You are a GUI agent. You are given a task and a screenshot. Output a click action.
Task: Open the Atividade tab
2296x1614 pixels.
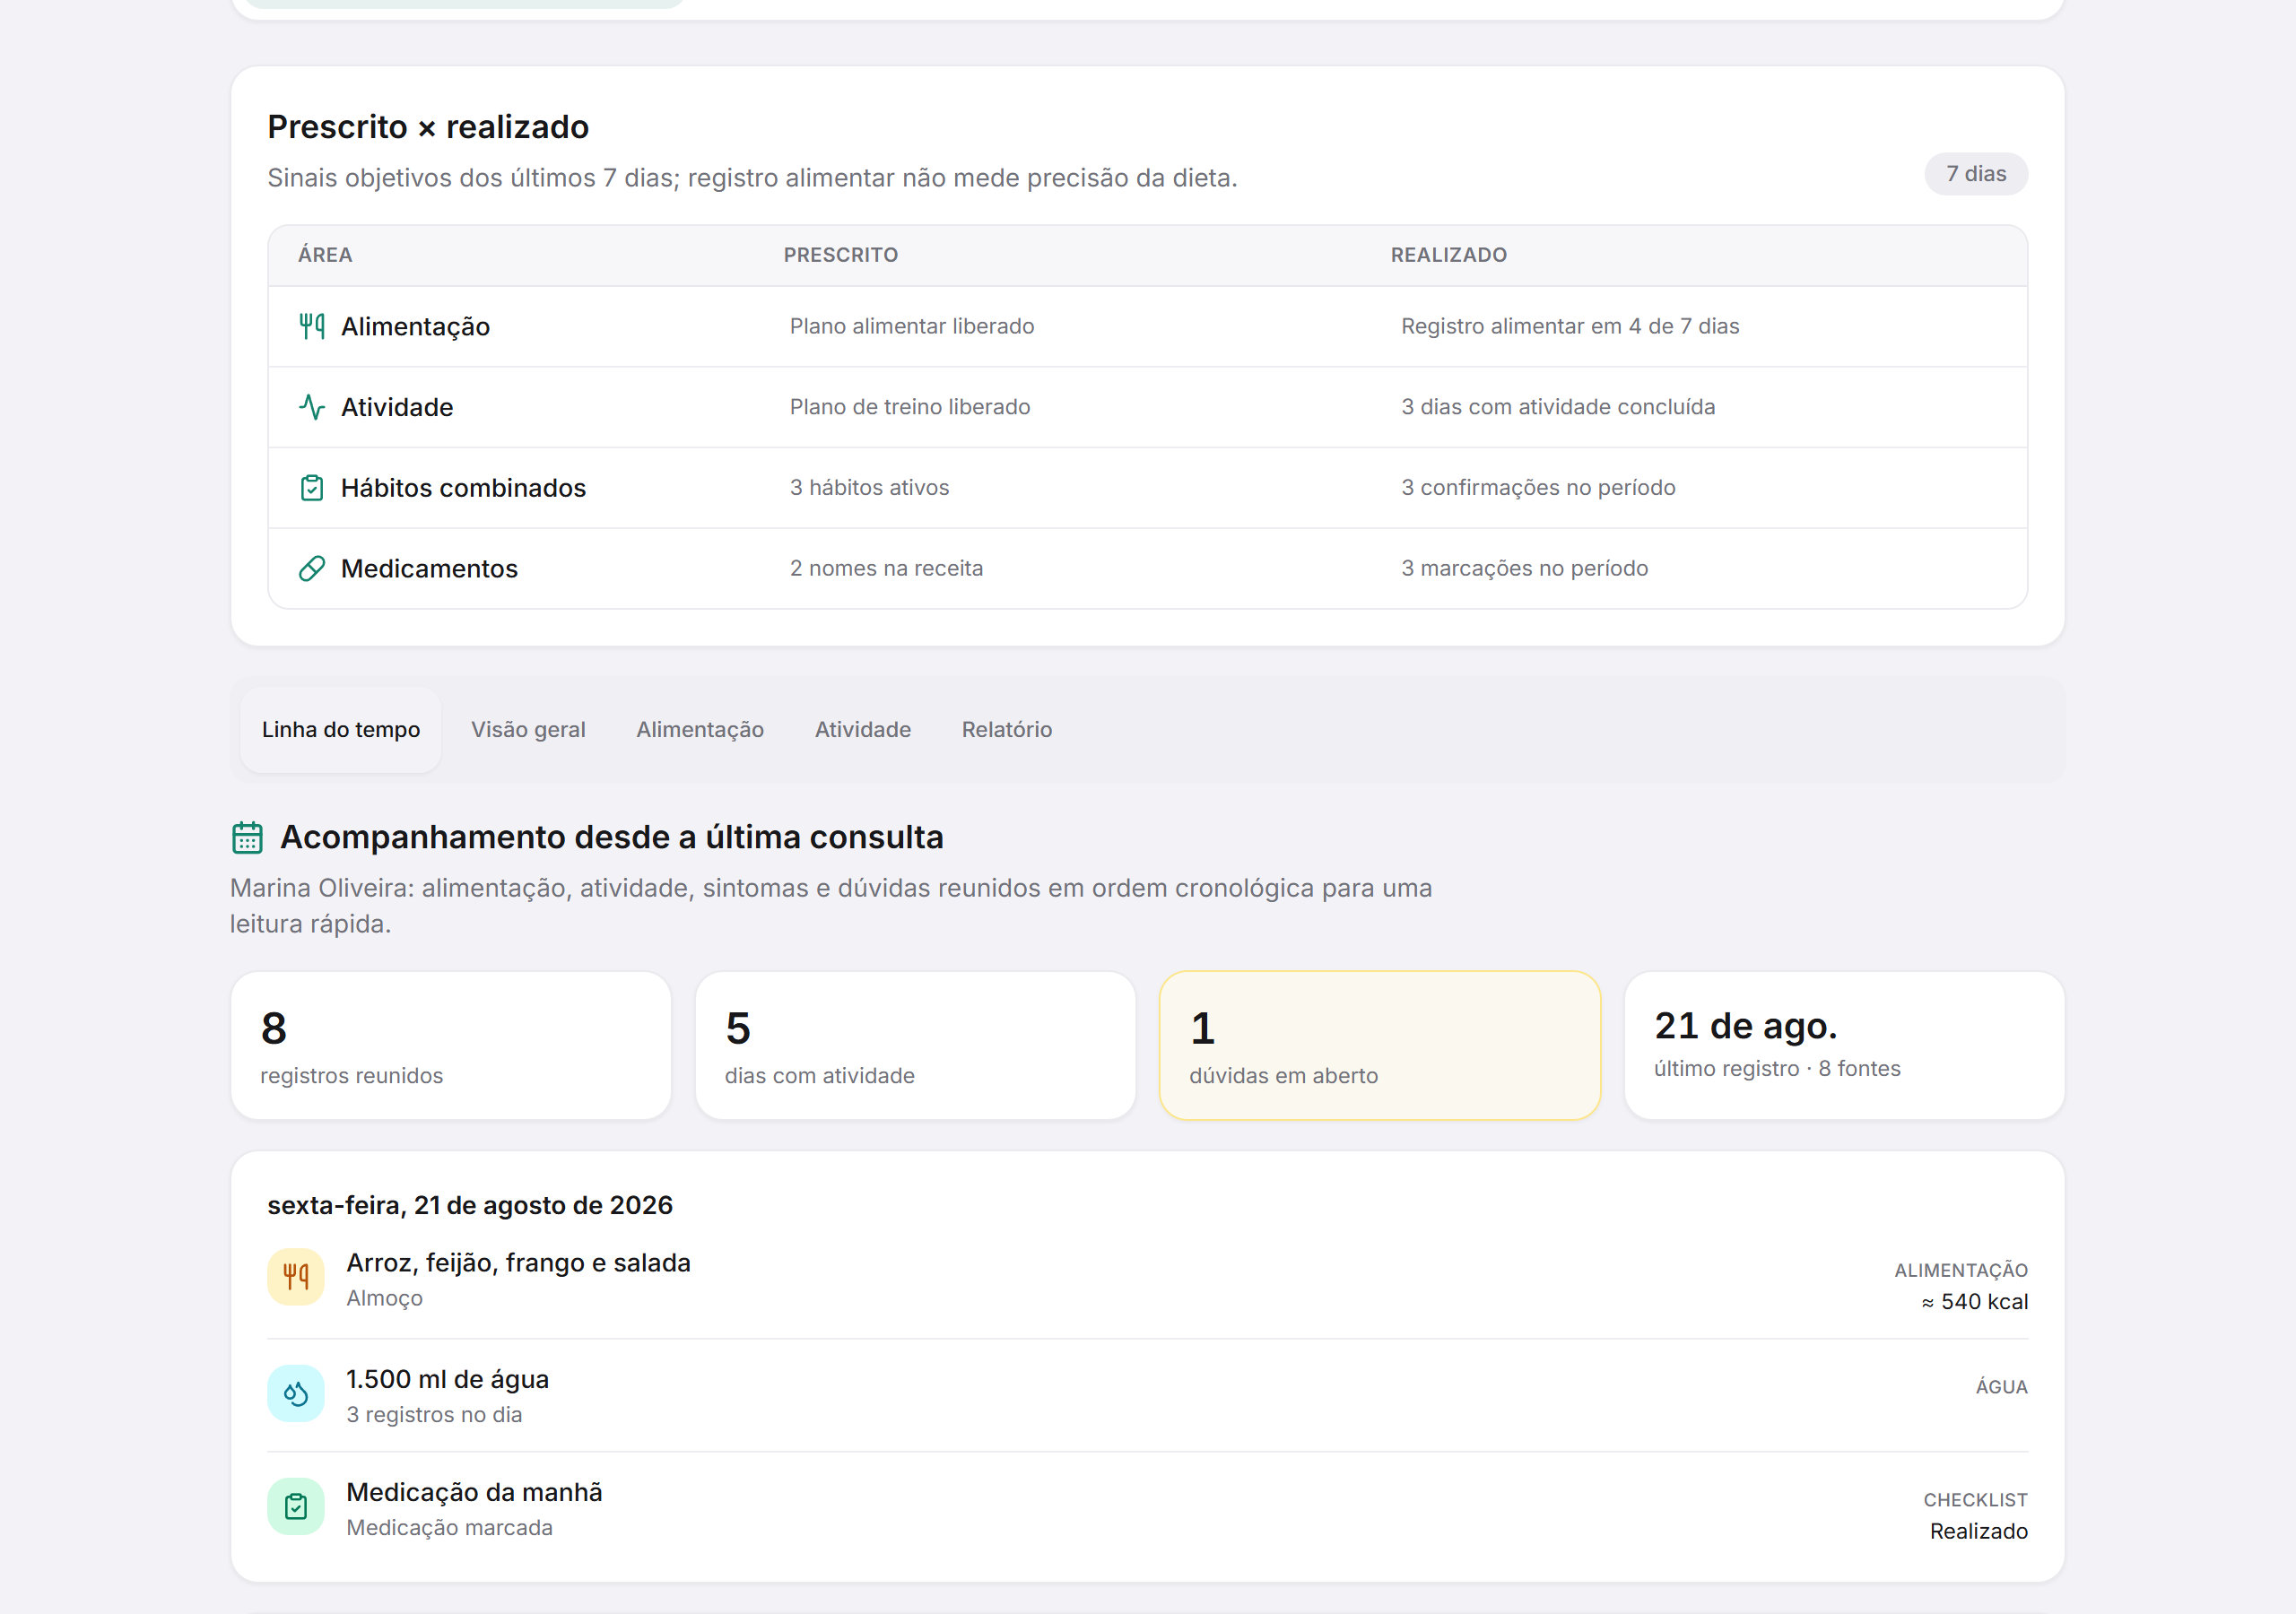coord(863,730)
